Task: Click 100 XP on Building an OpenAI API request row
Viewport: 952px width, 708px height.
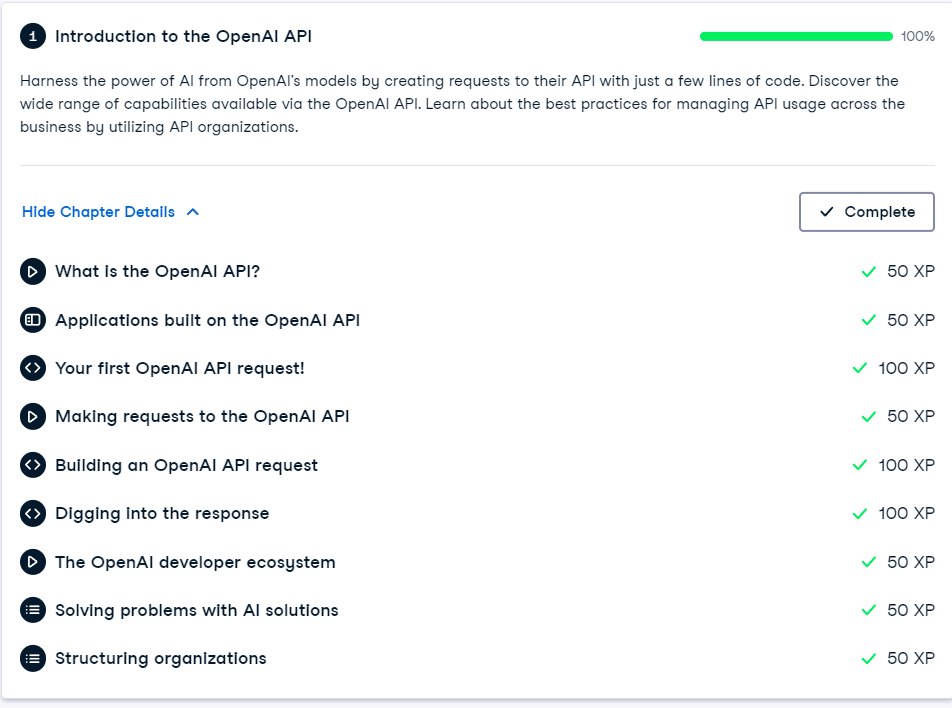Action: [x=906, y=465]
